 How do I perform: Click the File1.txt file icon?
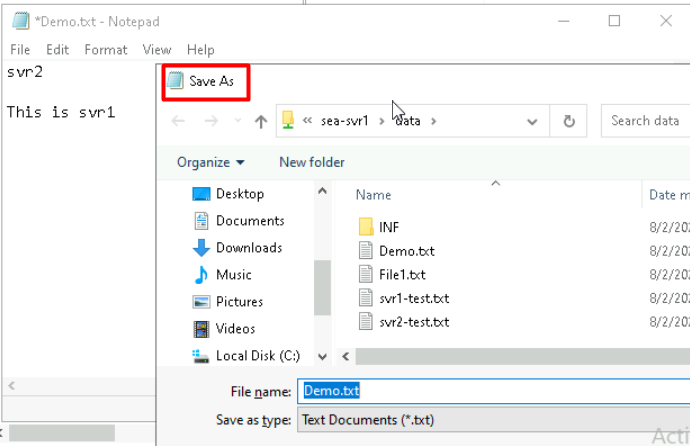[366, 274]
